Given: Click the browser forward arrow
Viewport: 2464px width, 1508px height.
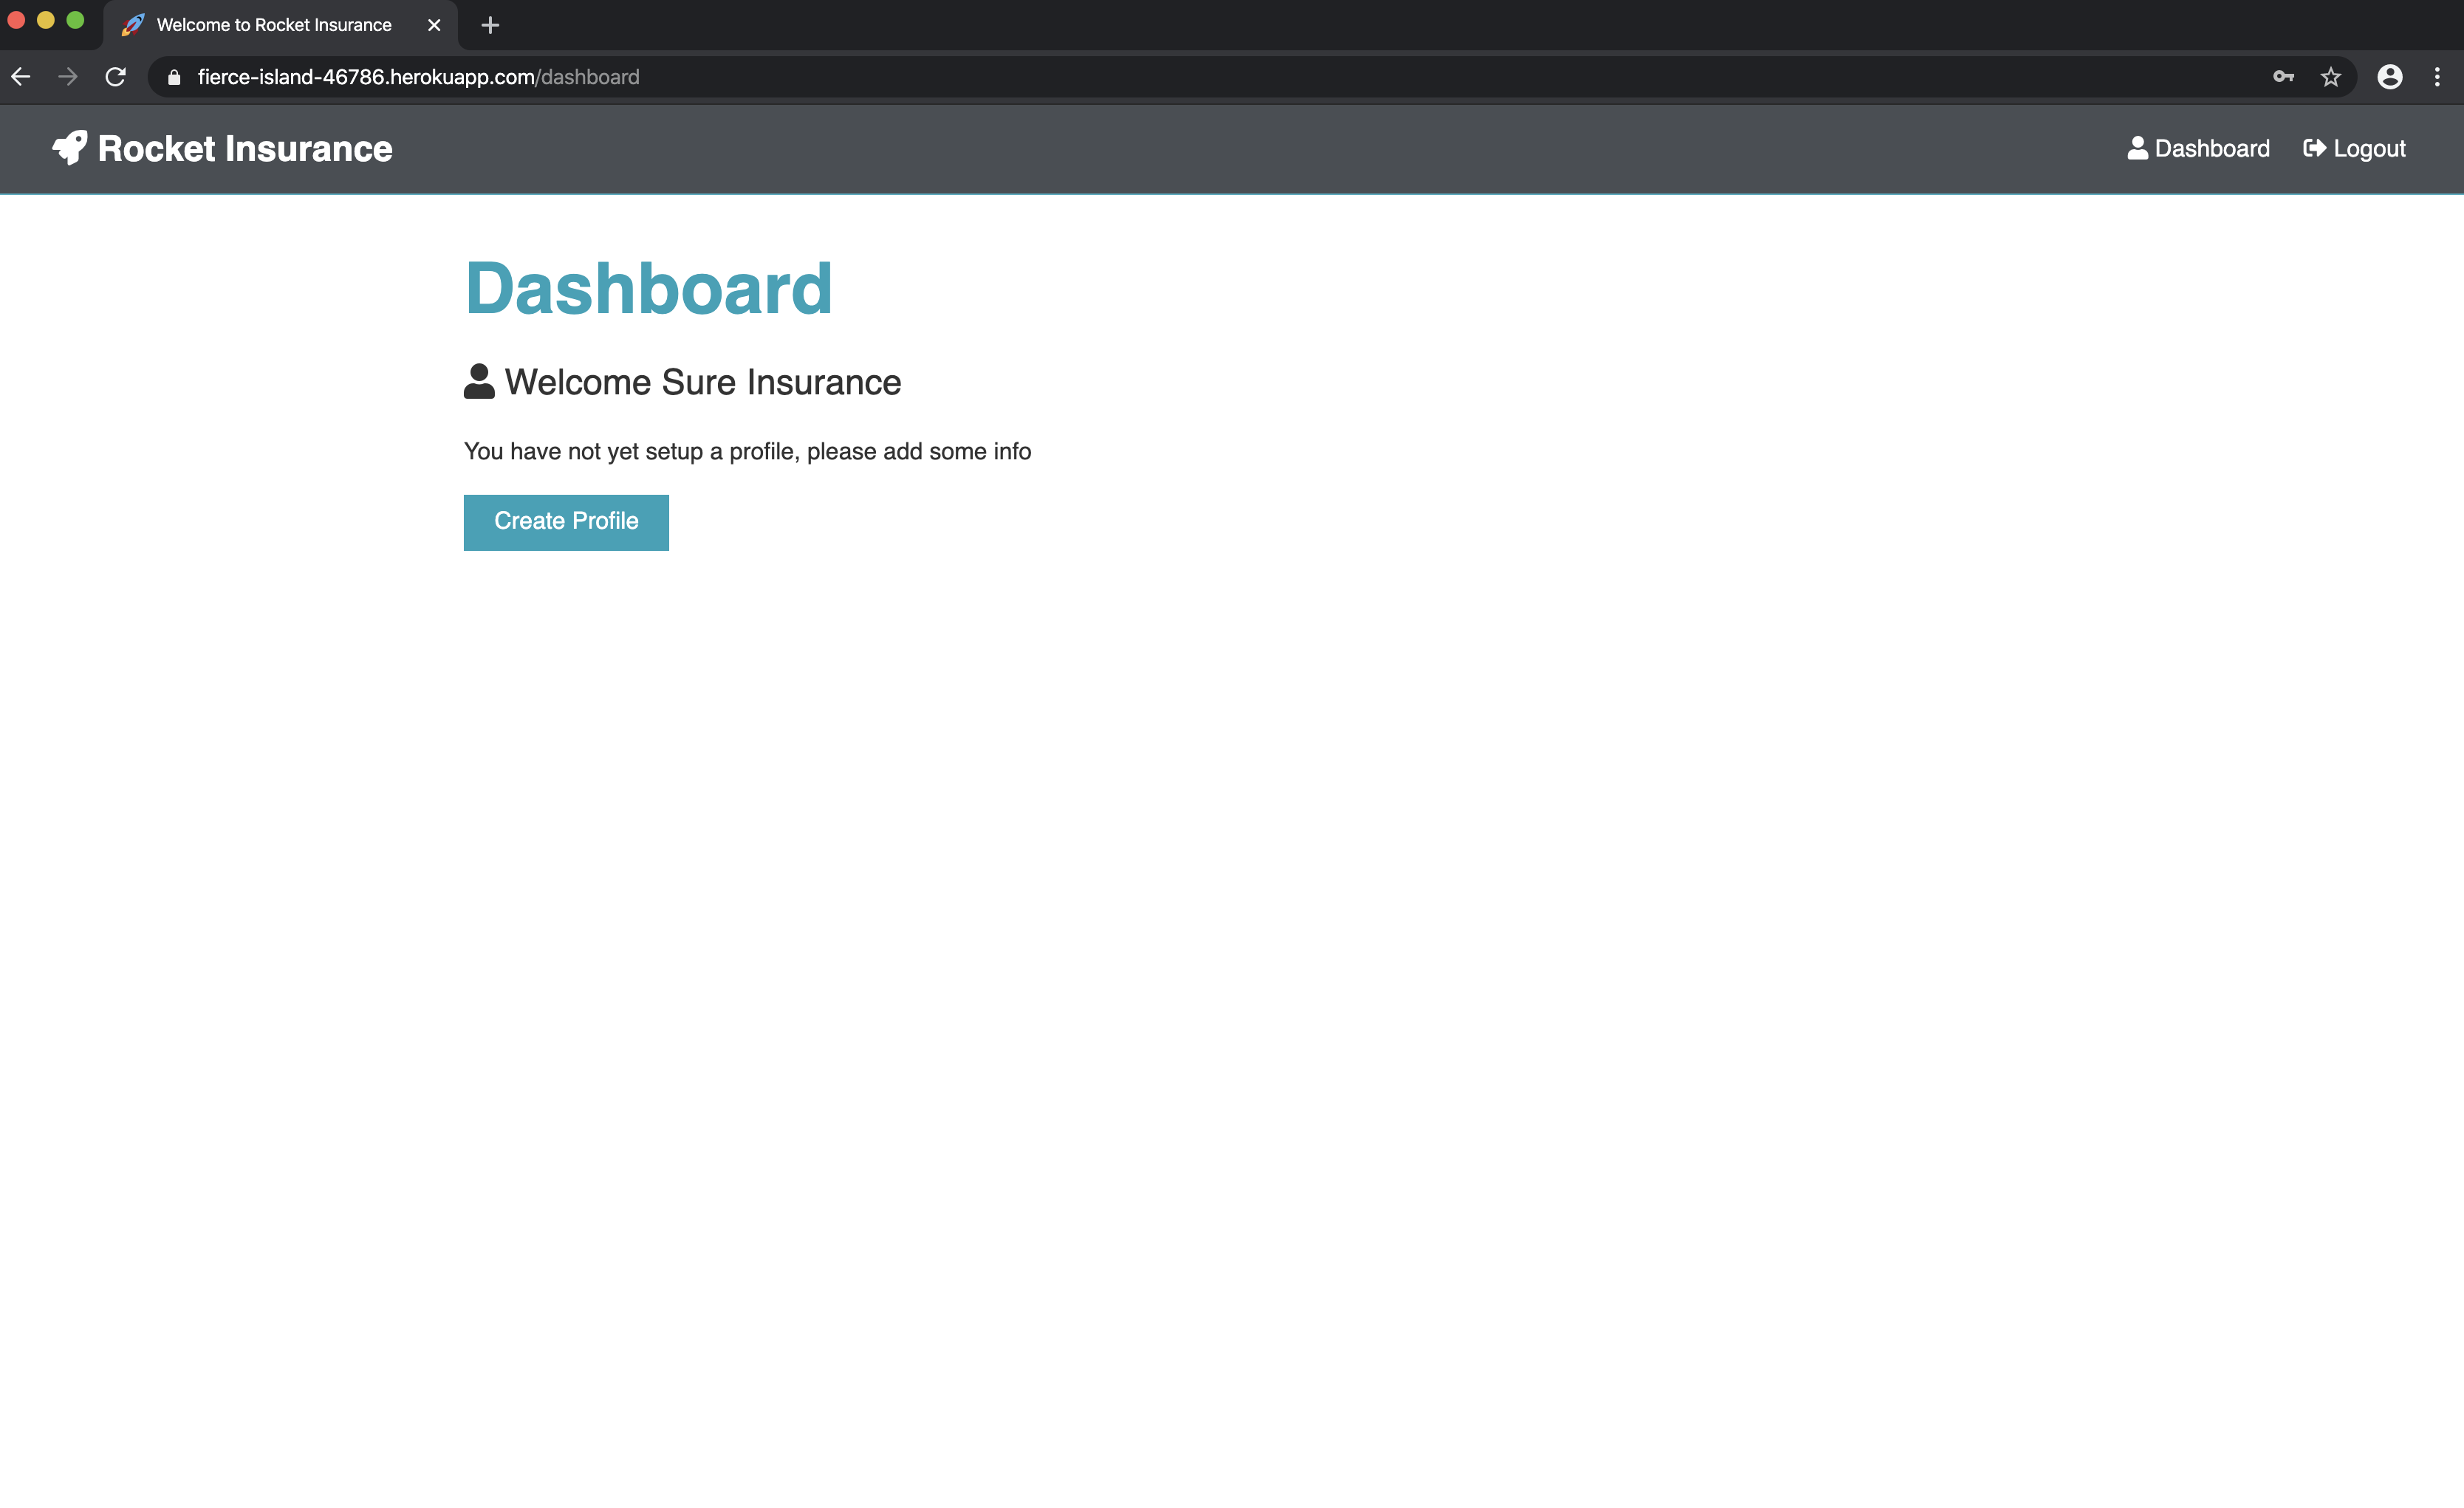Looking at the screenshot, I should point(68,77).
